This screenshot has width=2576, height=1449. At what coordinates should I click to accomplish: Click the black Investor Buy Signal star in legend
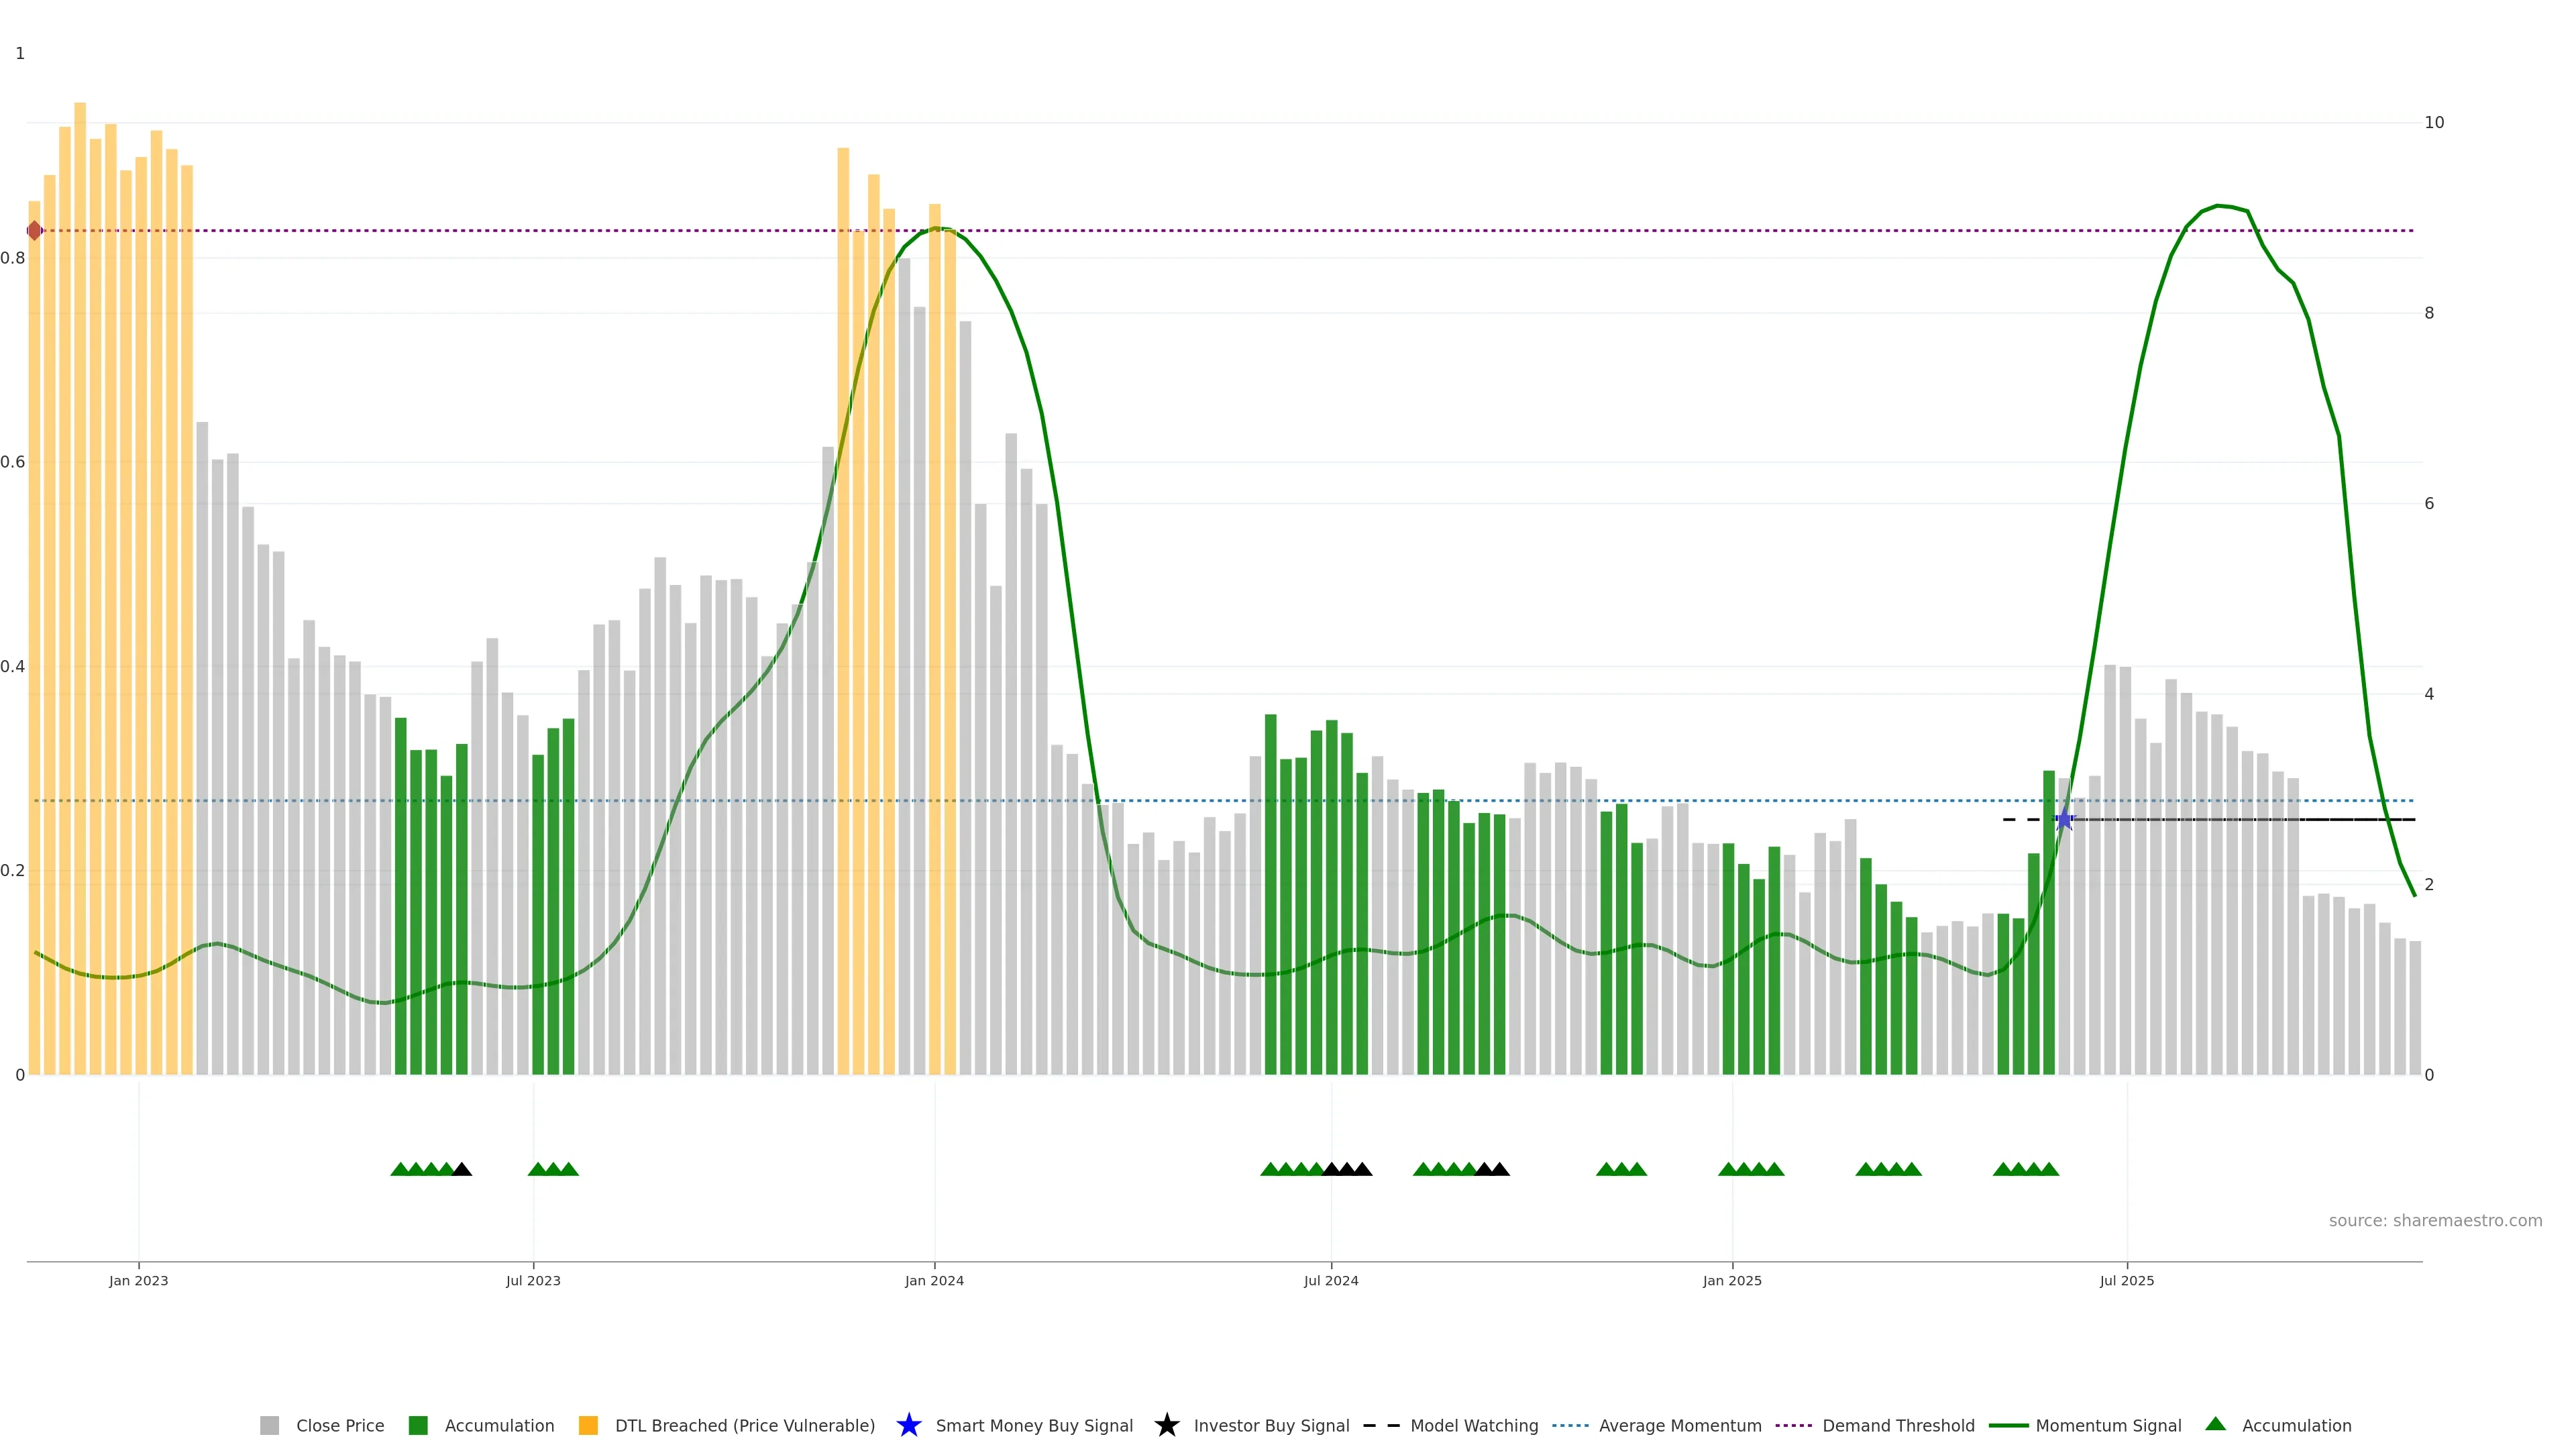tap(1166, 1425)
